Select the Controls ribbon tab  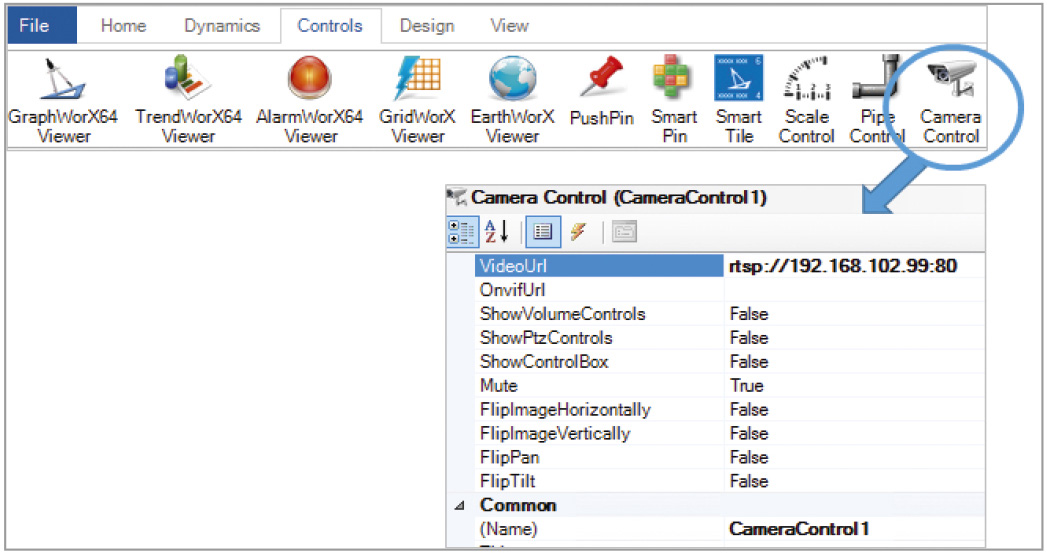(x=330, y=26)
